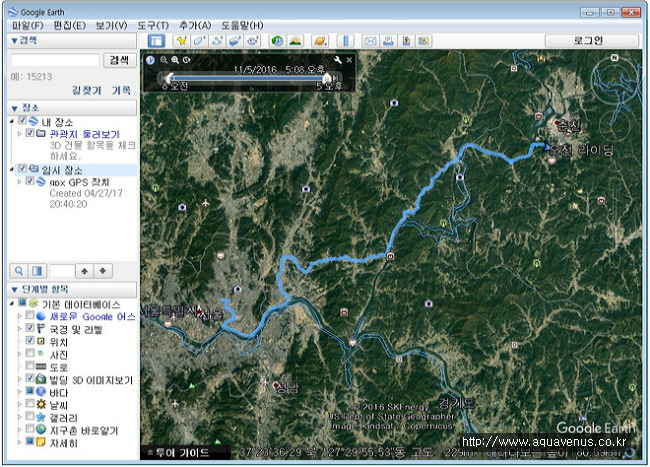Enable the 도로 layer checkbox
The width and height of the screenshot is (650, 467).
coord(30,365)
